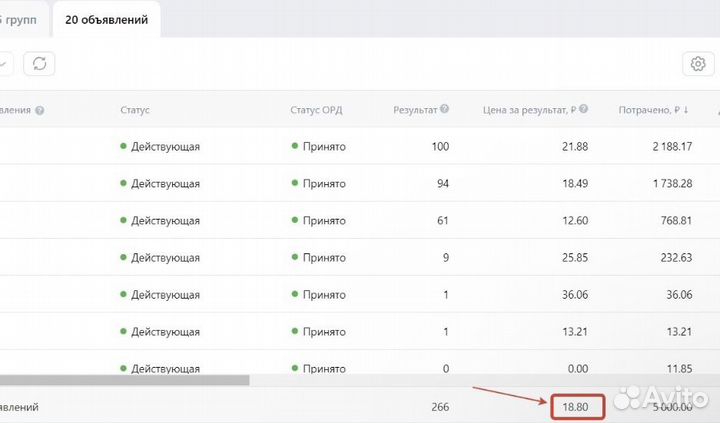Click price per result 25.85
The height and width of the screenshot is (423, 720).
point(575,258)
